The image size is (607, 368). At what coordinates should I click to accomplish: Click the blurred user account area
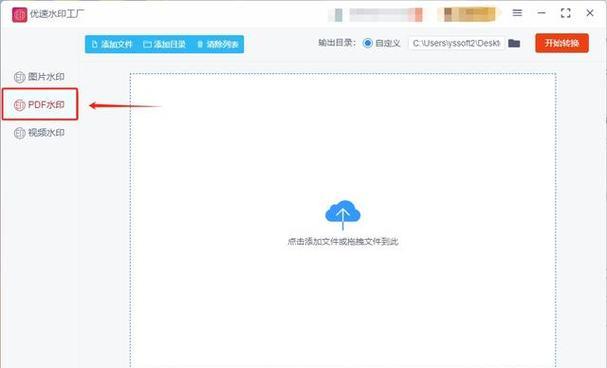tap(376, 15)
